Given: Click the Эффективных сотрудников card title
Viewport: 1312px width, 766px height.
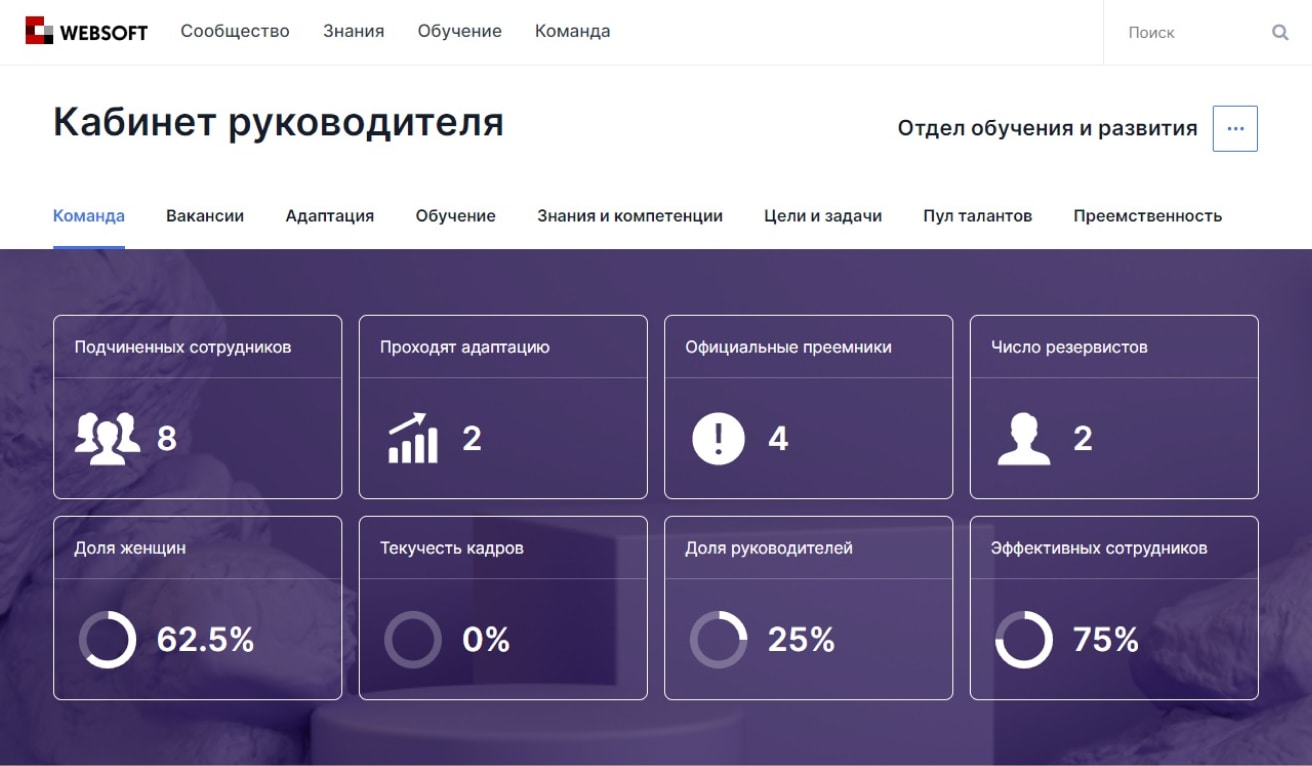Looking at the screenshot, I should 1099,548.
